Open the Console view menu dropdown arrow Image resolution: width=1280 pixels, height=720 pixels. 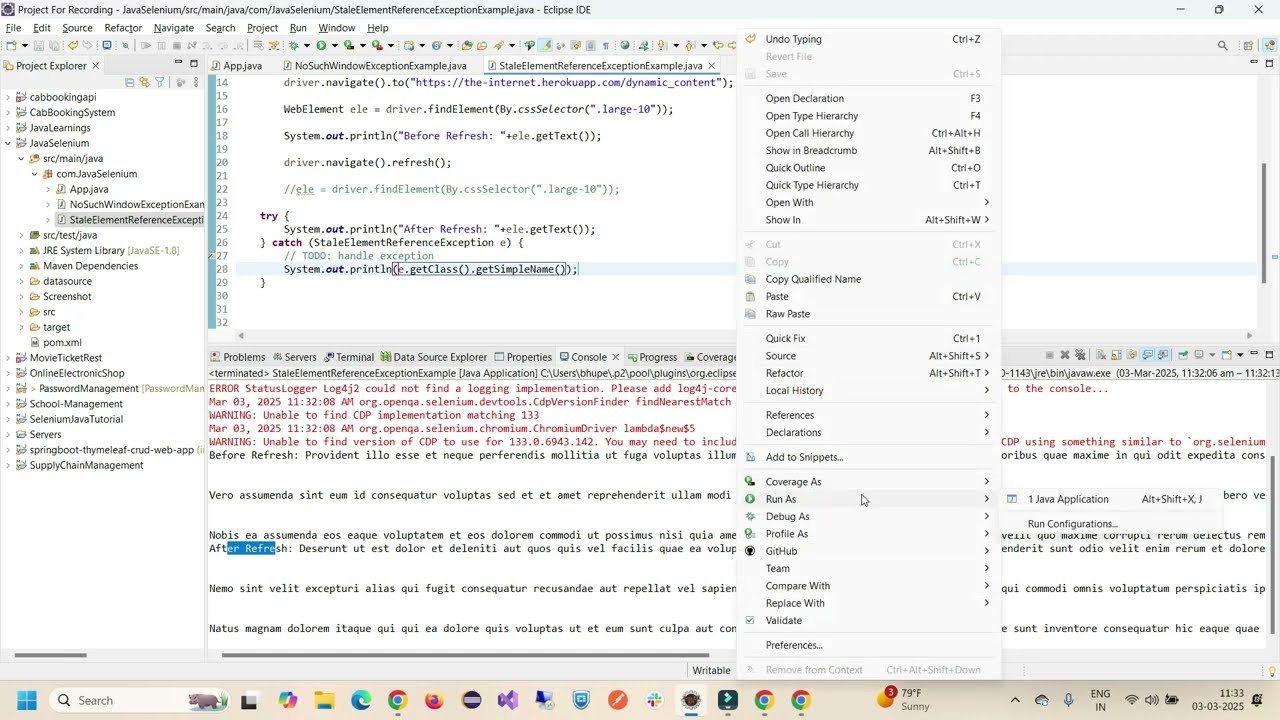click(x=1240, y=355)
